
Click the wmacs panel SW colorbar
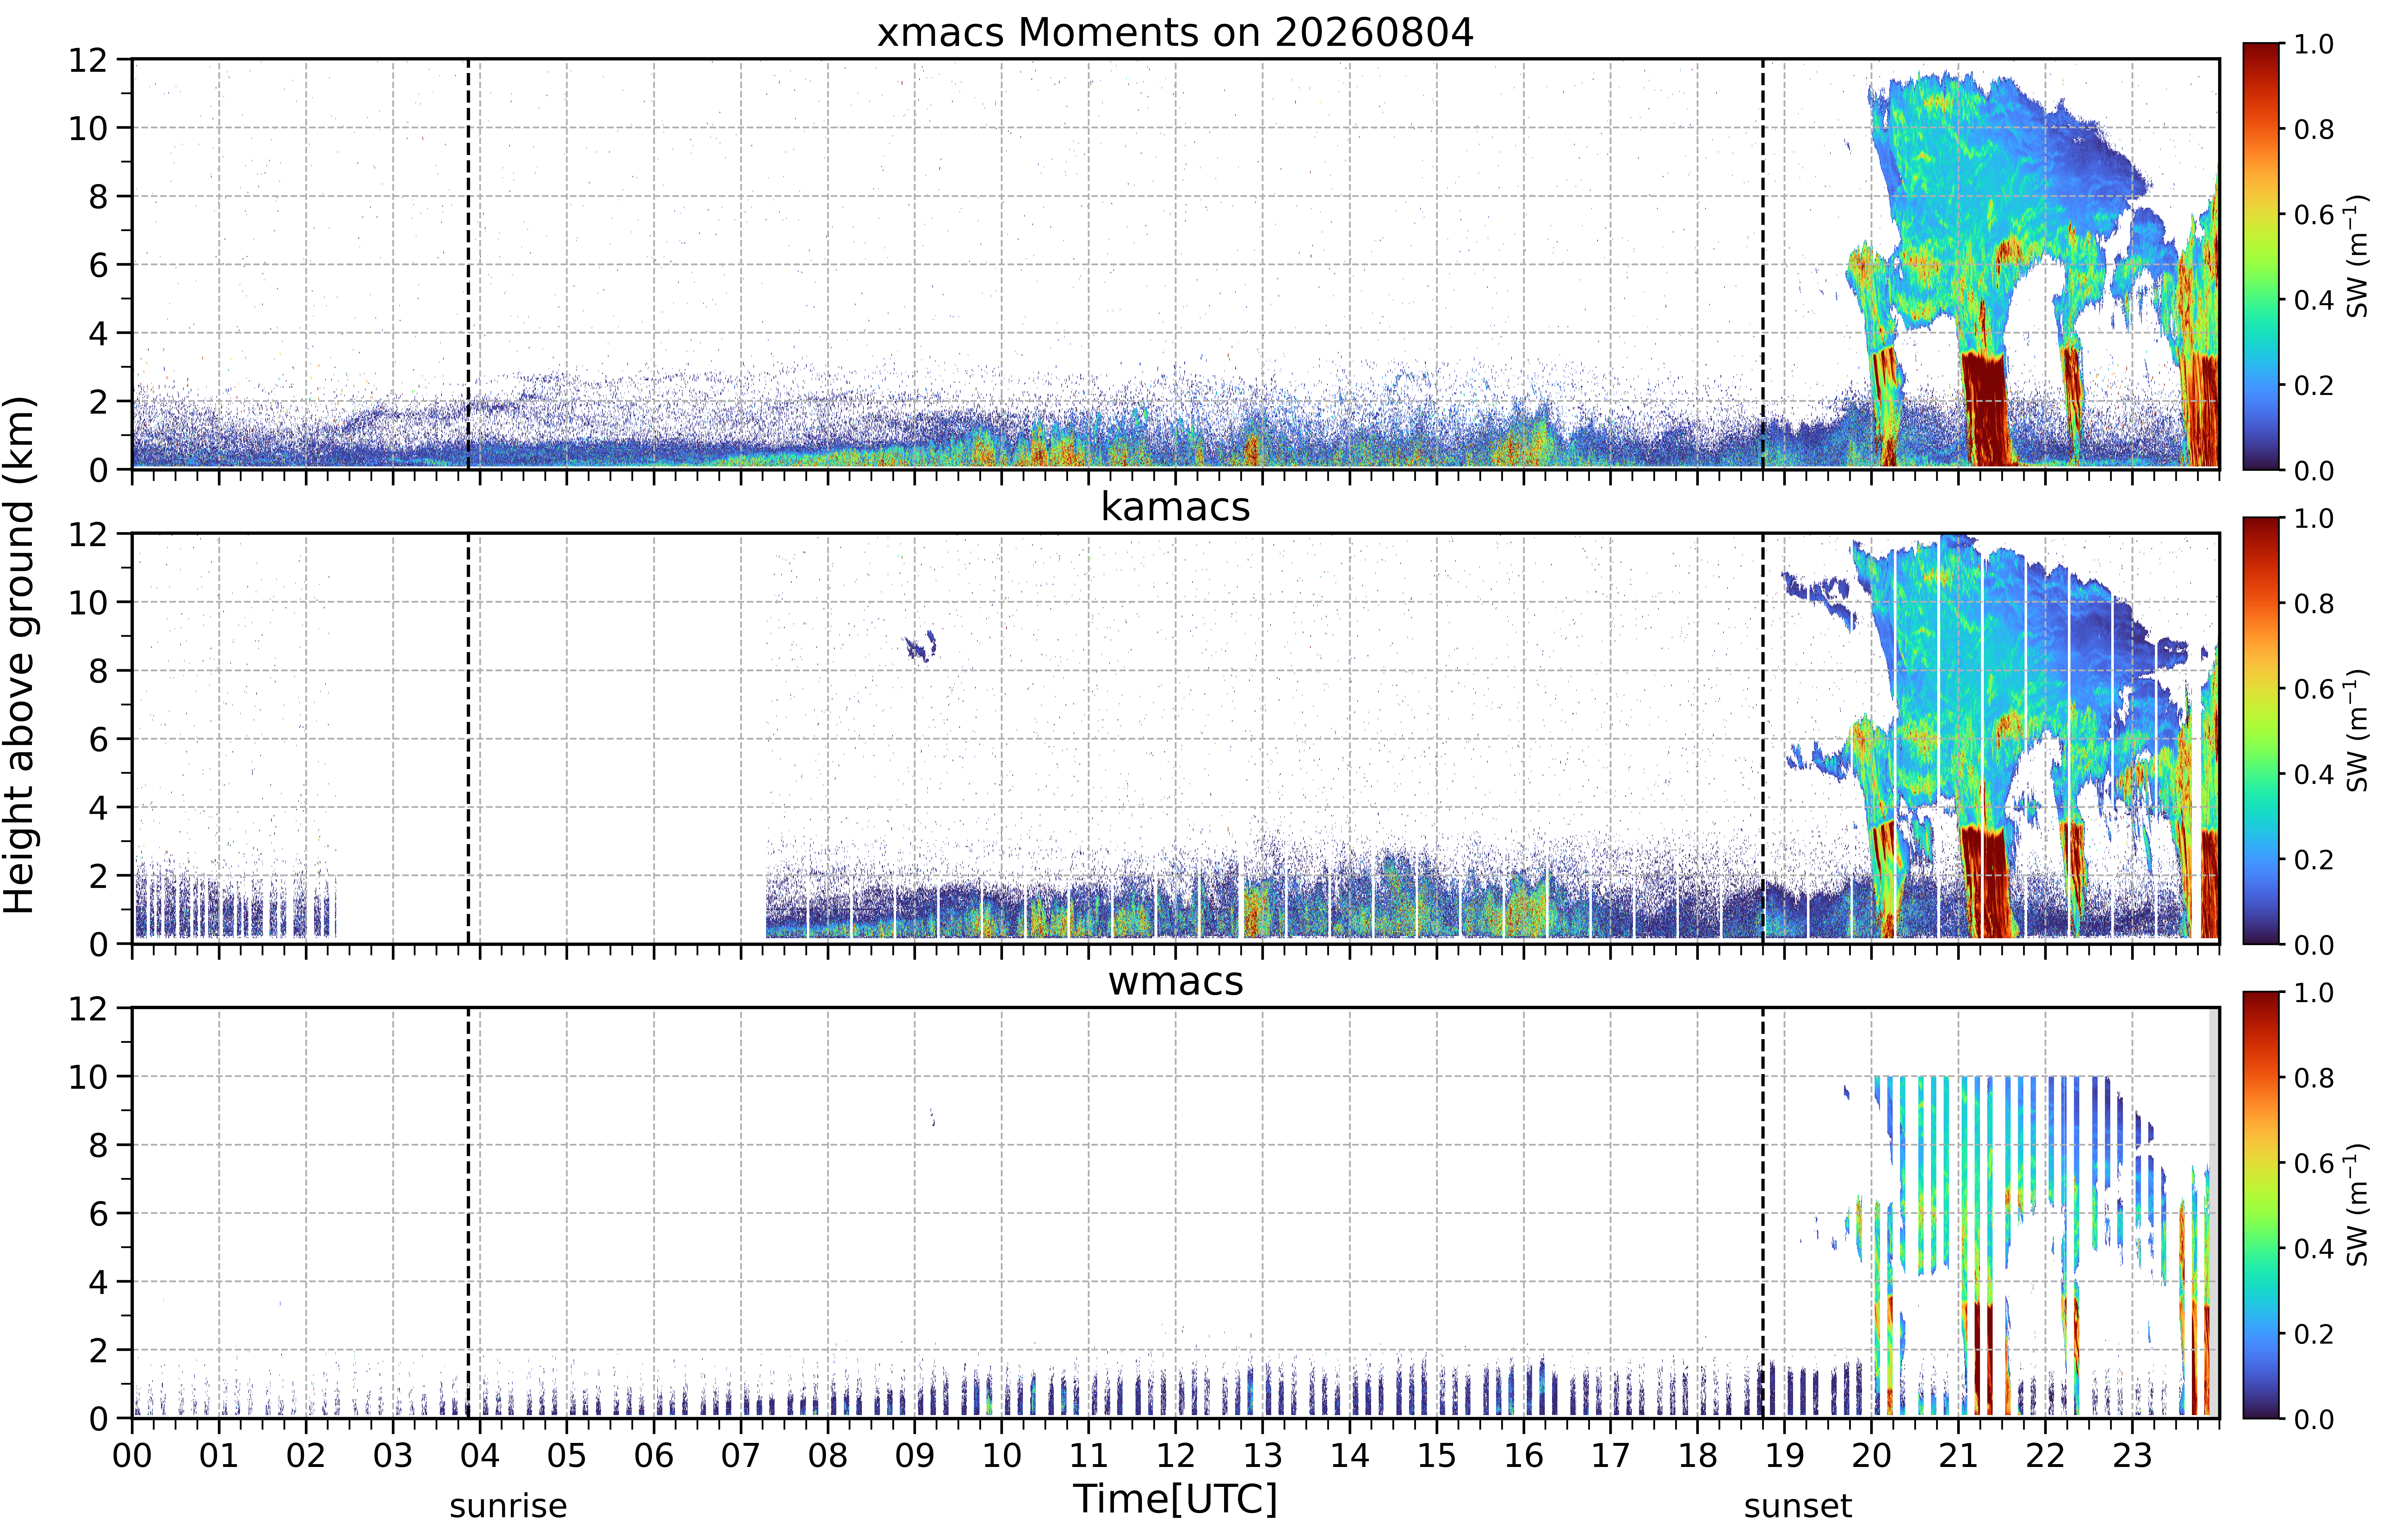point(2260,1205)
